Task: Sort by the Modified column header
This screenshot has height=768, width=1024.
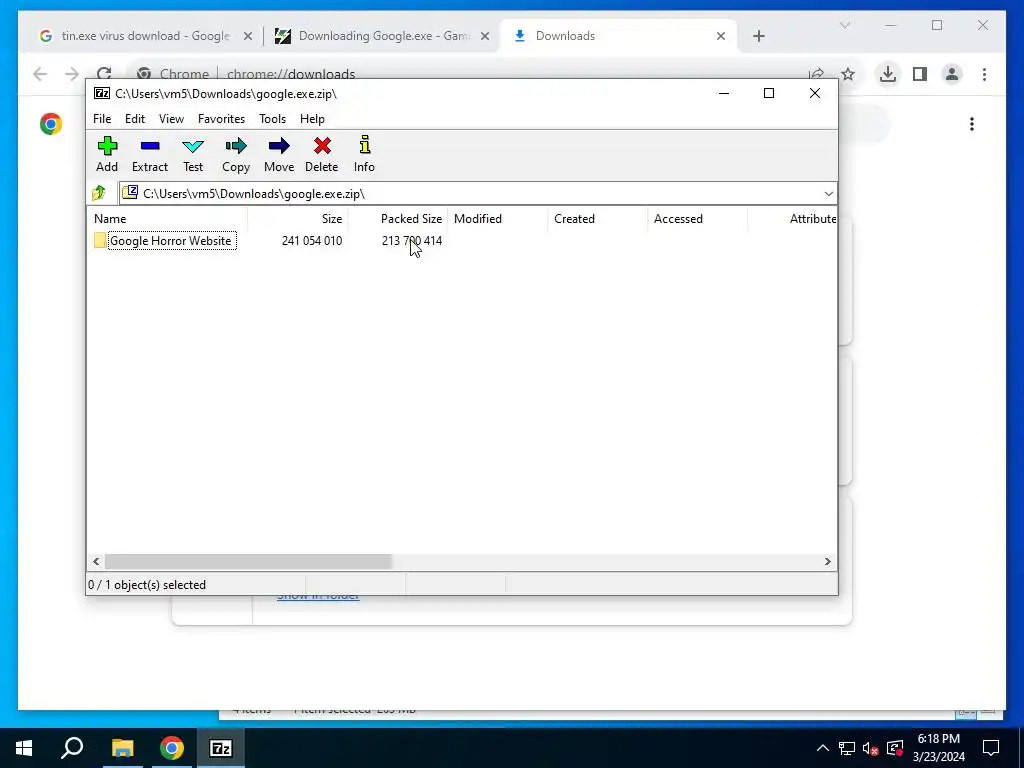Action: pyautogui.click(x=498, y=219)
